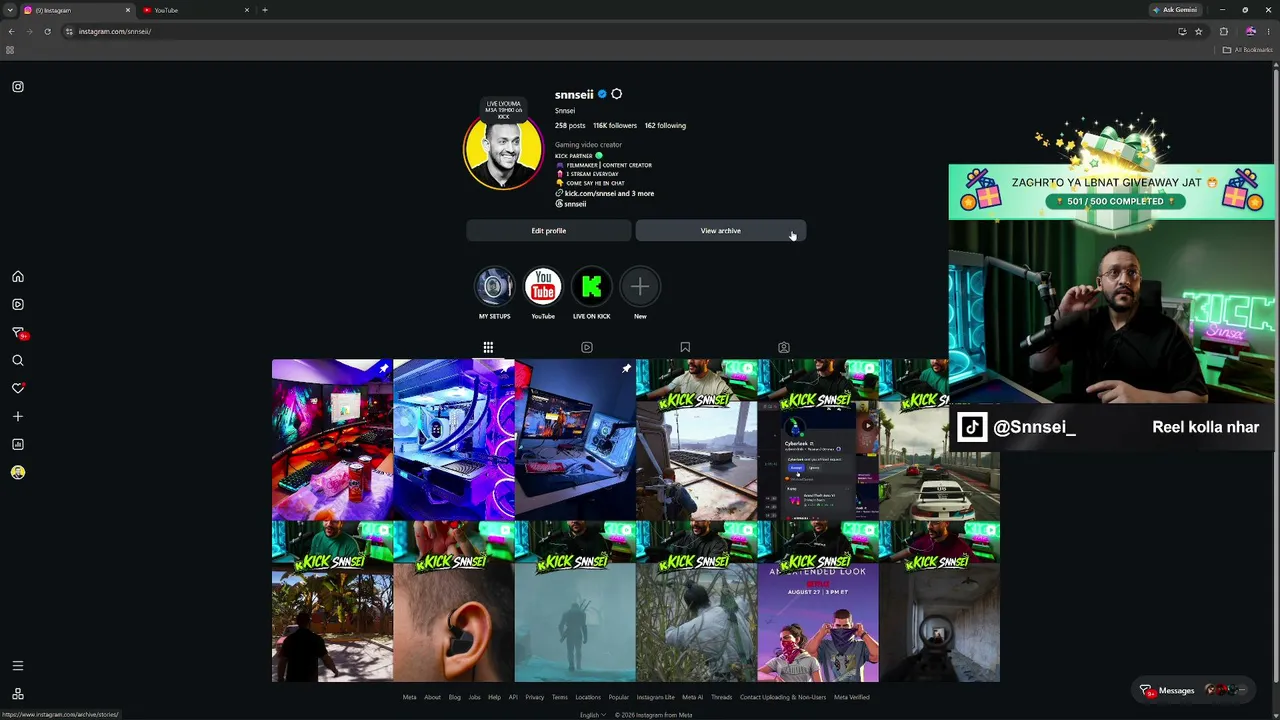Open the Threads footer link
The image size is (1280, 720).
click(721, 697)
